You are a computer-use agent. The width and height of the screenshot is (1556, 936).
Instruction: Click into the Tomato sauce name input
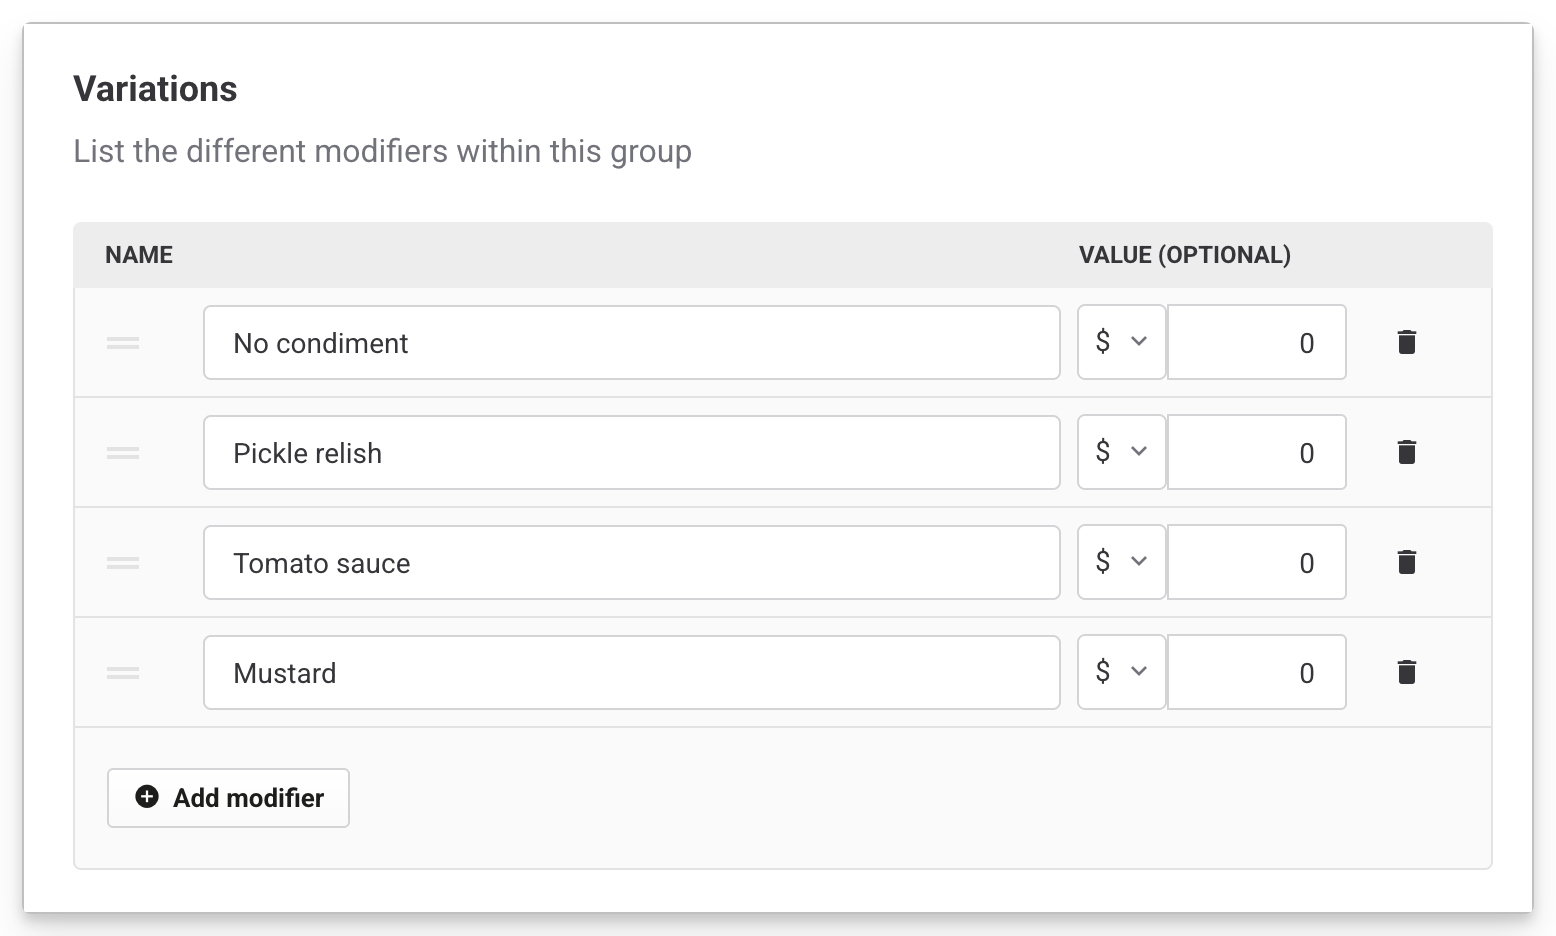coord(631,563)
